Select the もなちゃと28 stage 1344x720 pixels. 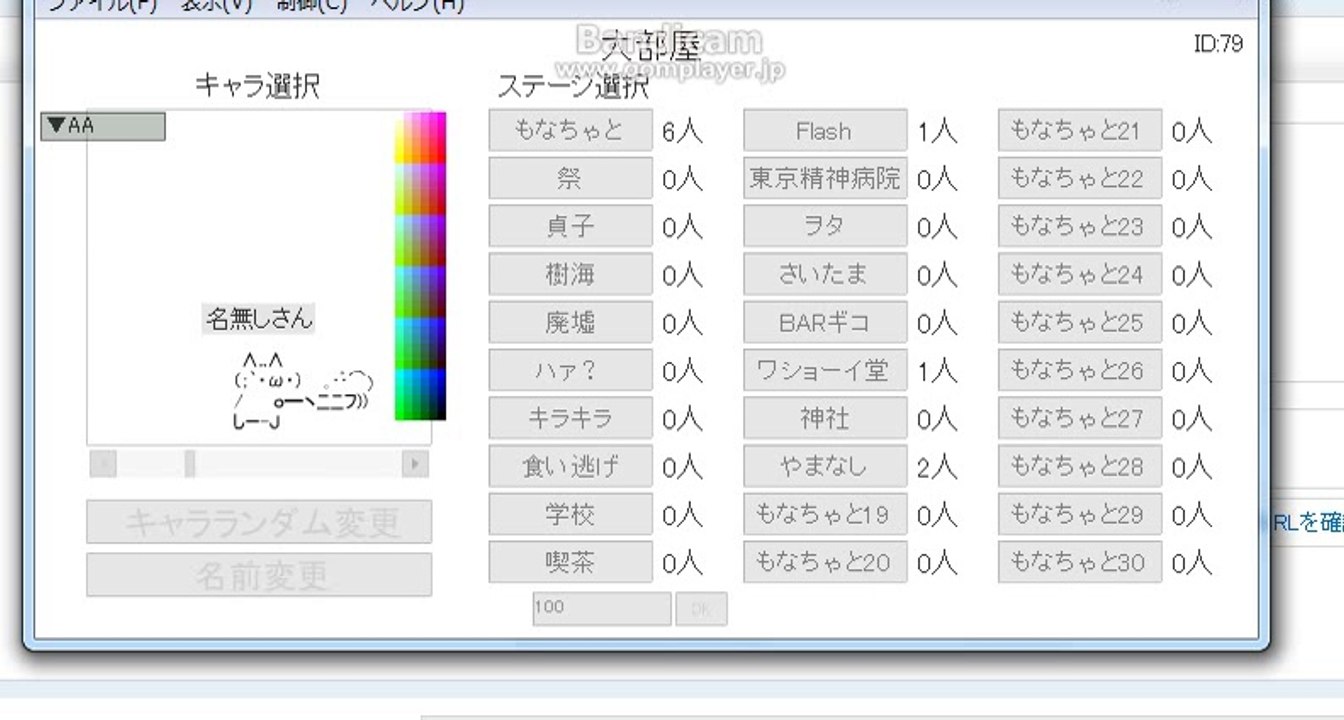[x=1080, y=466]
